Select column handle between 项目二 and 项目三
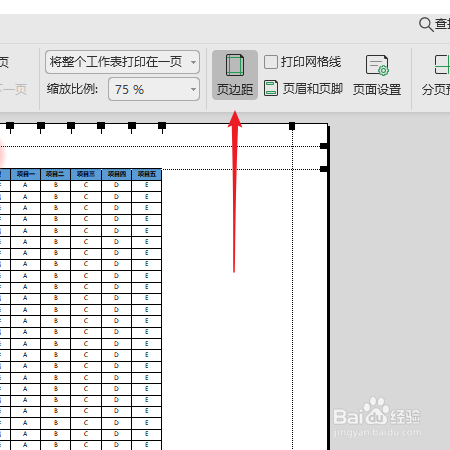 (x=71, y=126)
